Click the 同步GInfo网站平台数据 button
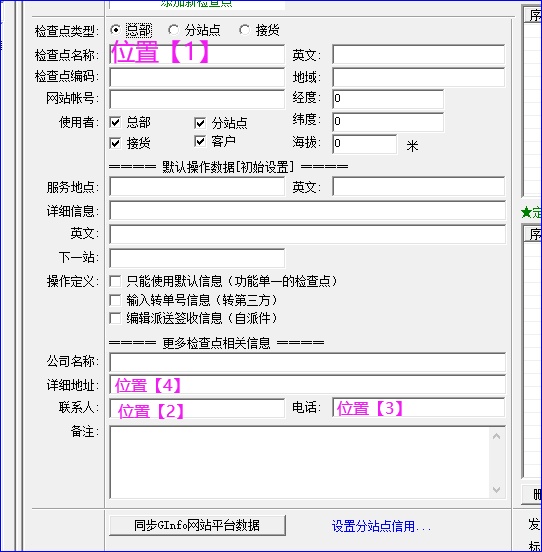 pos(197,526)
